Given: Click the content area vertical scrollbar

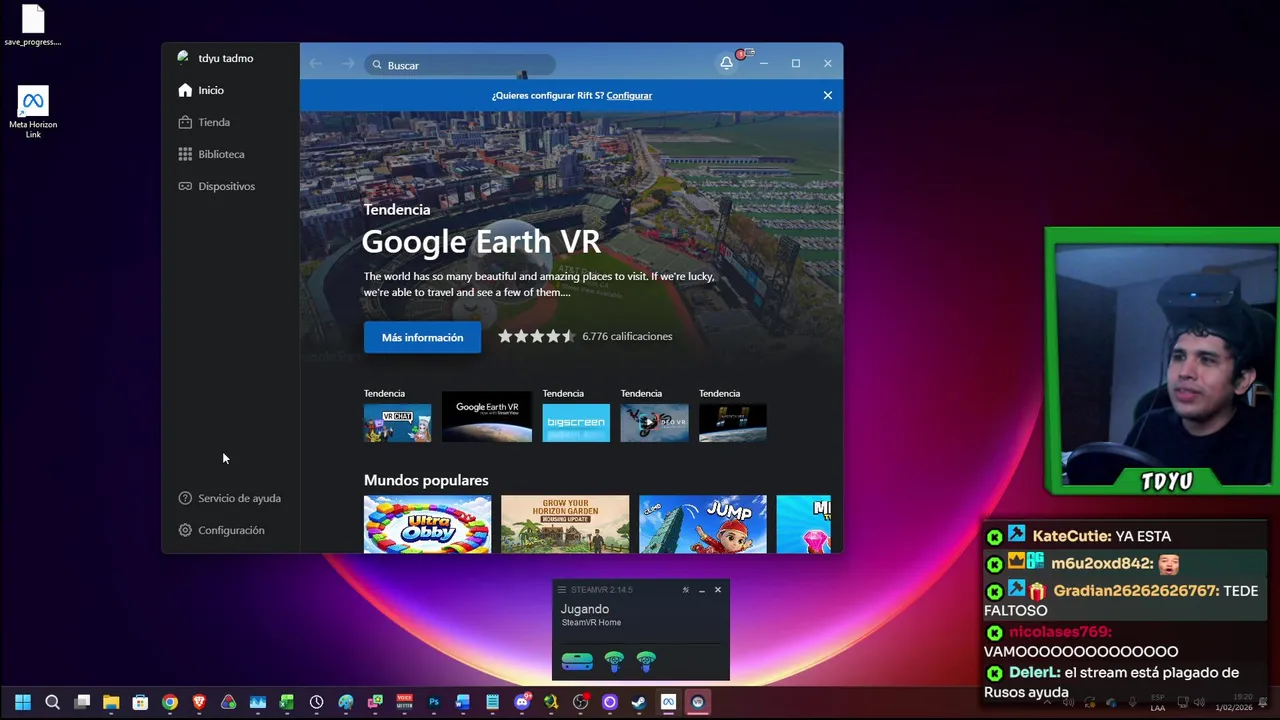Looking at the screenshot, I should point(840,210).
